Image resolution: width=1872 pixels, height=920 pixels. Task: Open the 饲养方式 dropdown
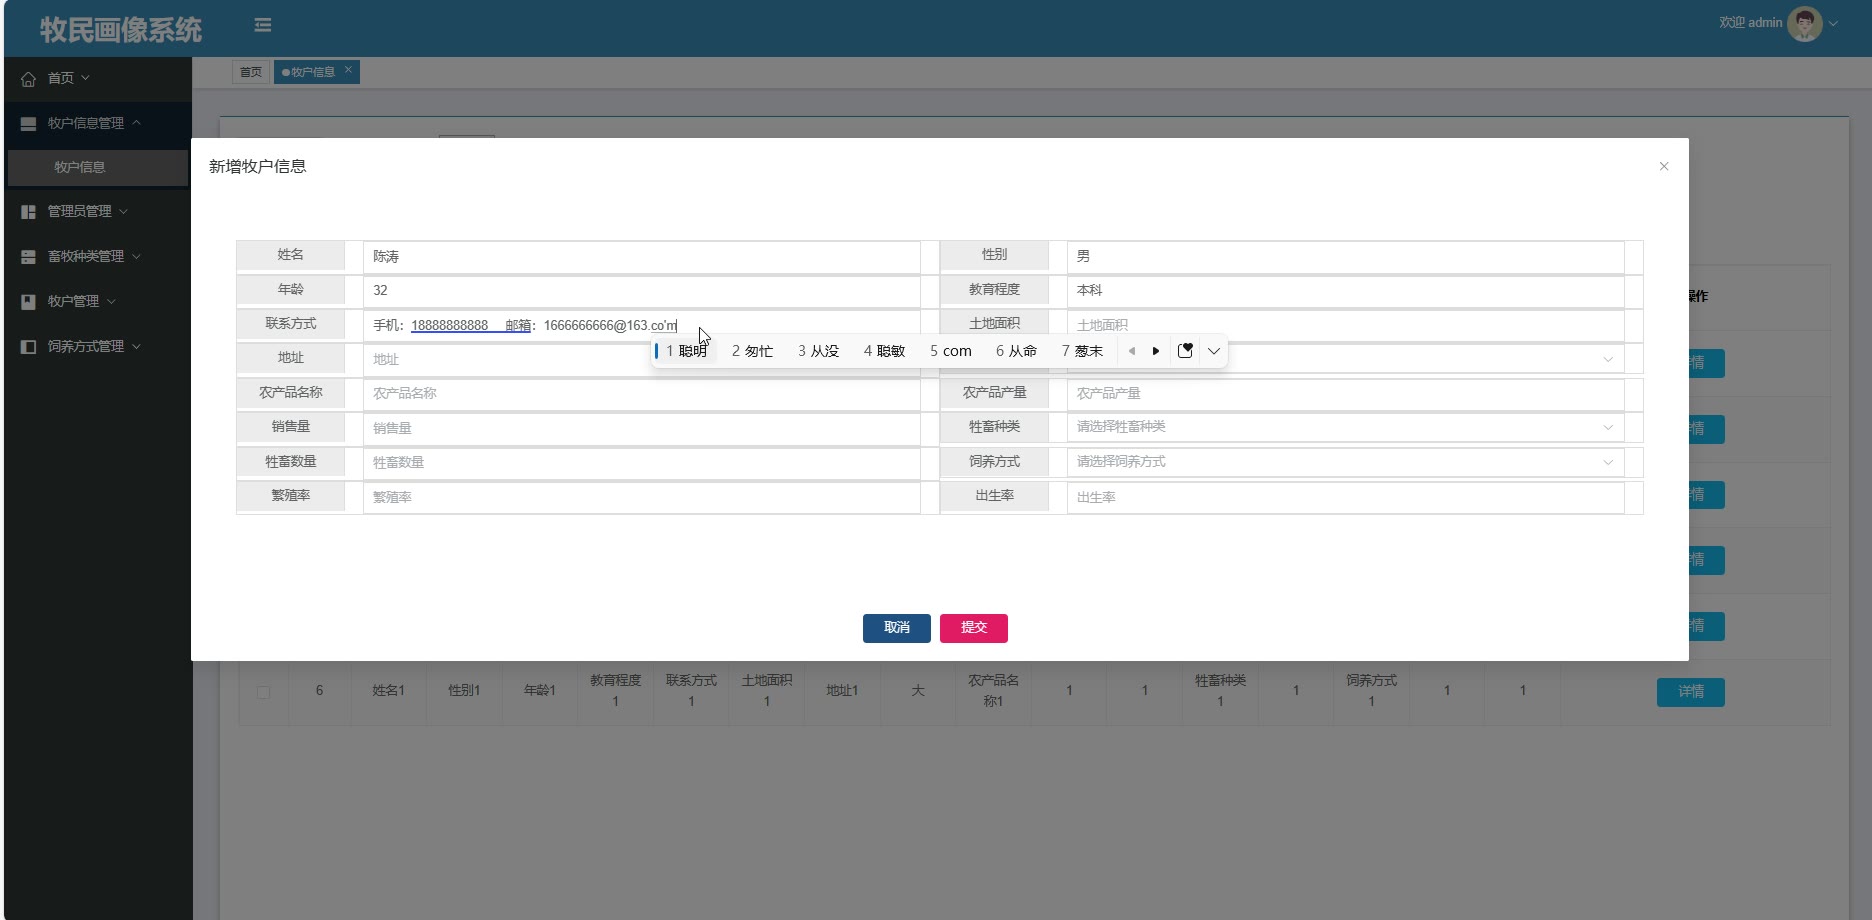[x=1345, y=462]
